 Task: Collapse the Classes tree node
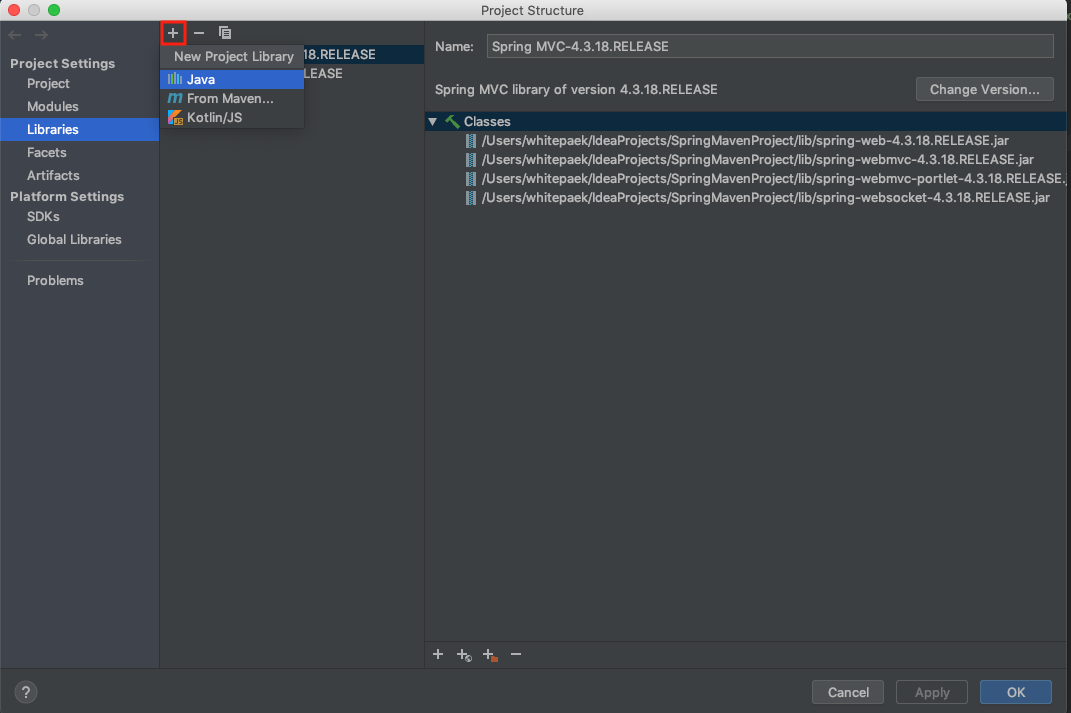(432, 122)
